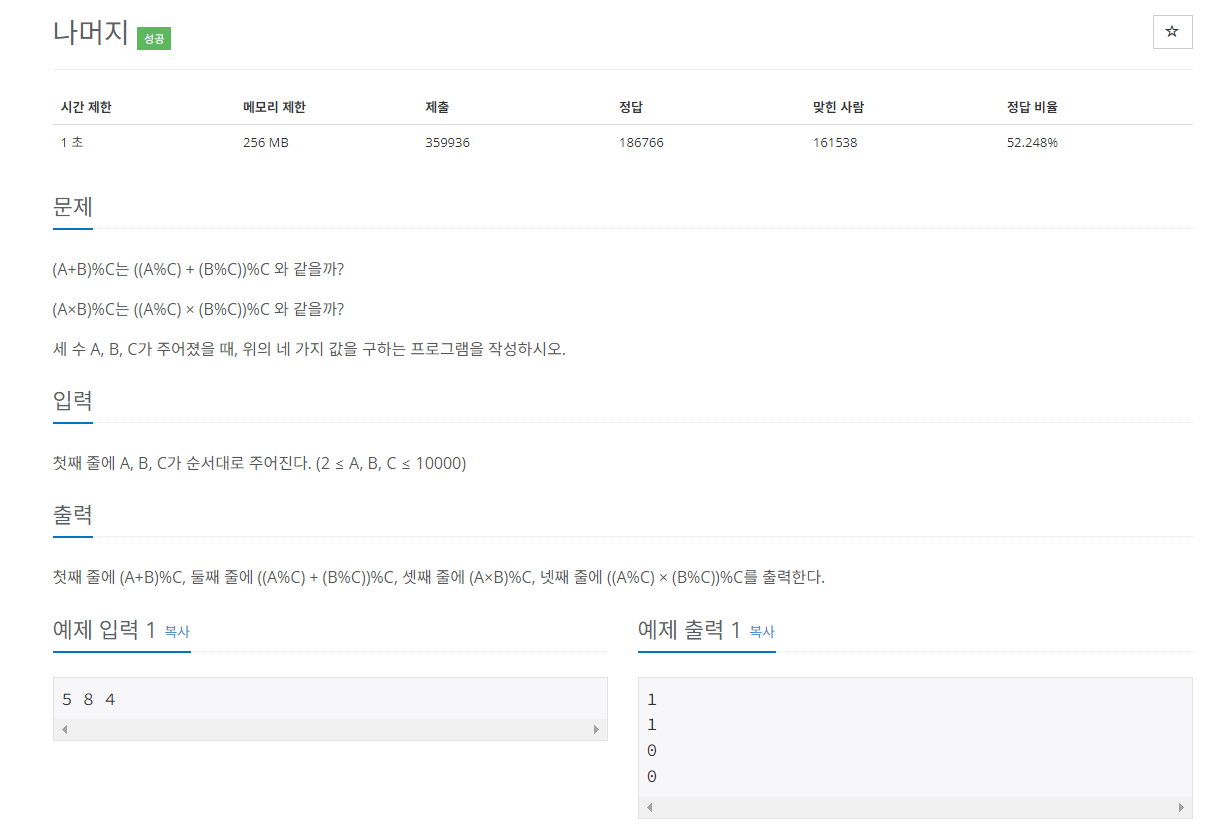The width and height of the screenshot is (1218, 827).
Task: Click the problem title 나머지
Action: (x=91, y=33)
